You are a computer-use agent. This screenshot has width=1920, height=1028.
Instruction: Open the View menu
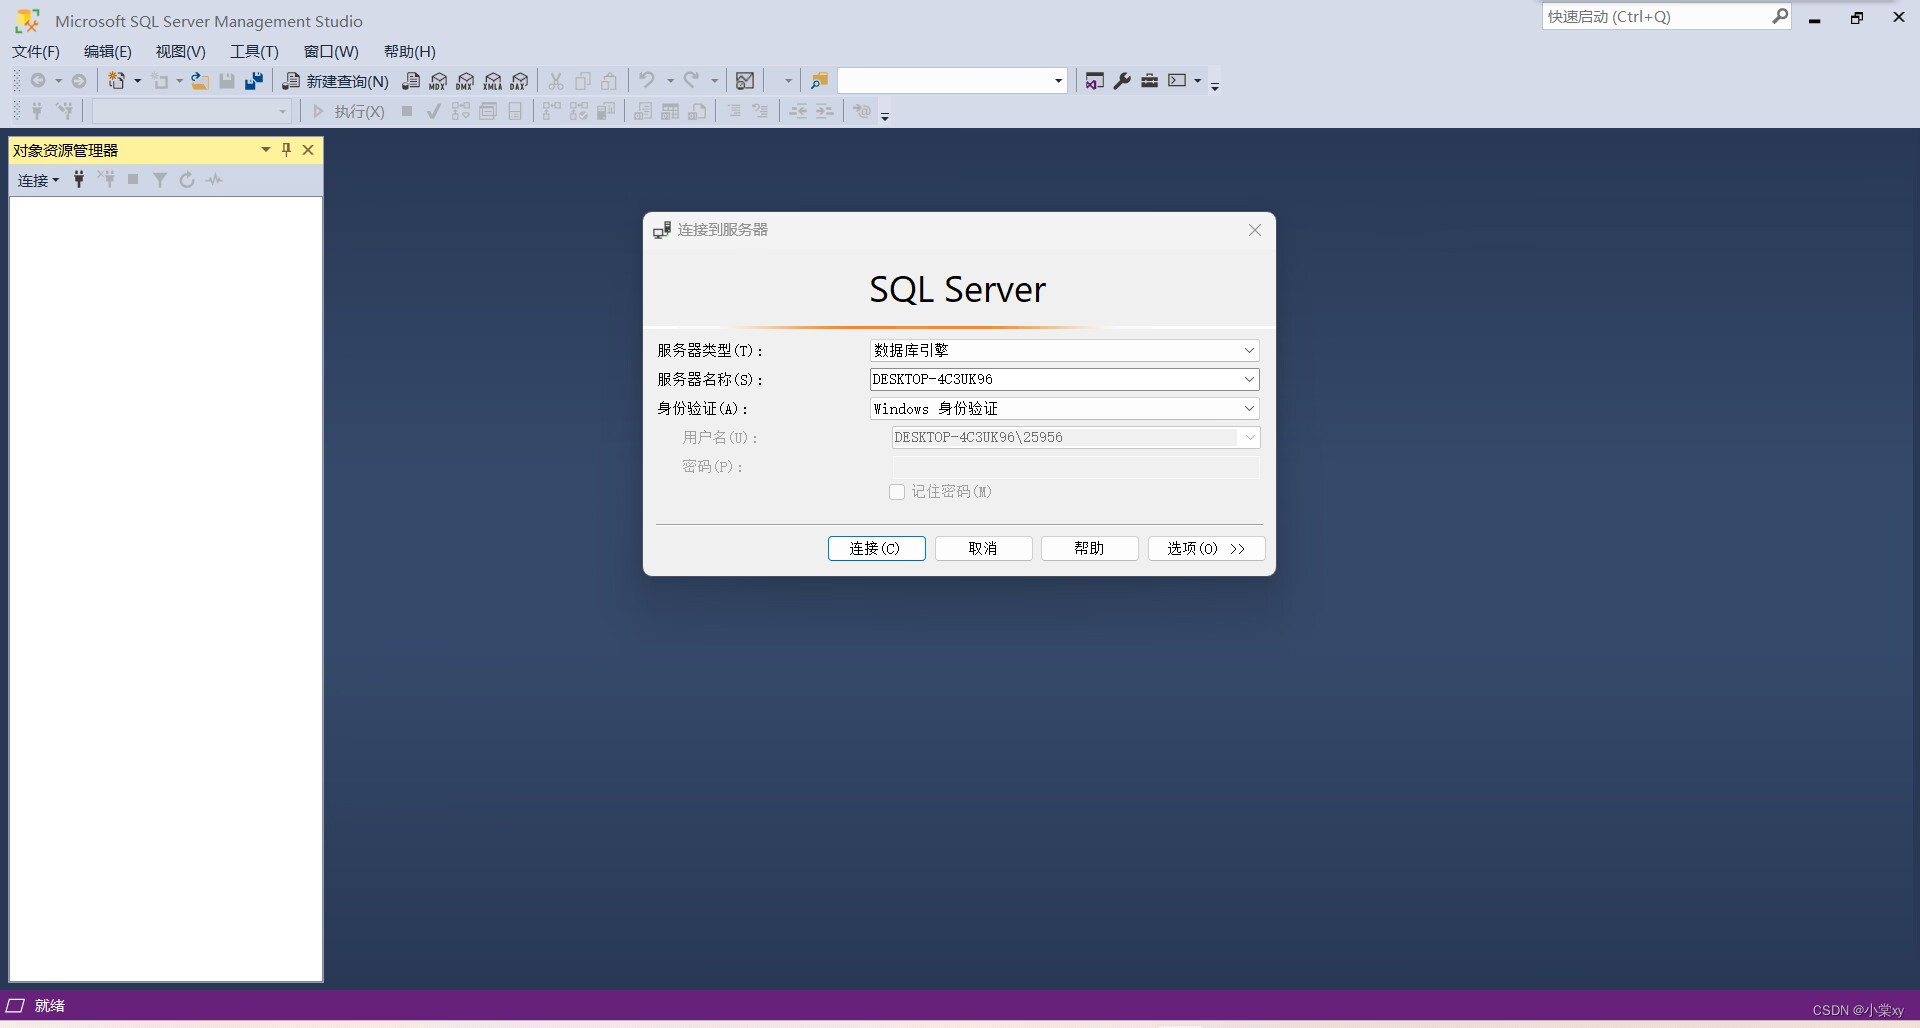(181, 52)
